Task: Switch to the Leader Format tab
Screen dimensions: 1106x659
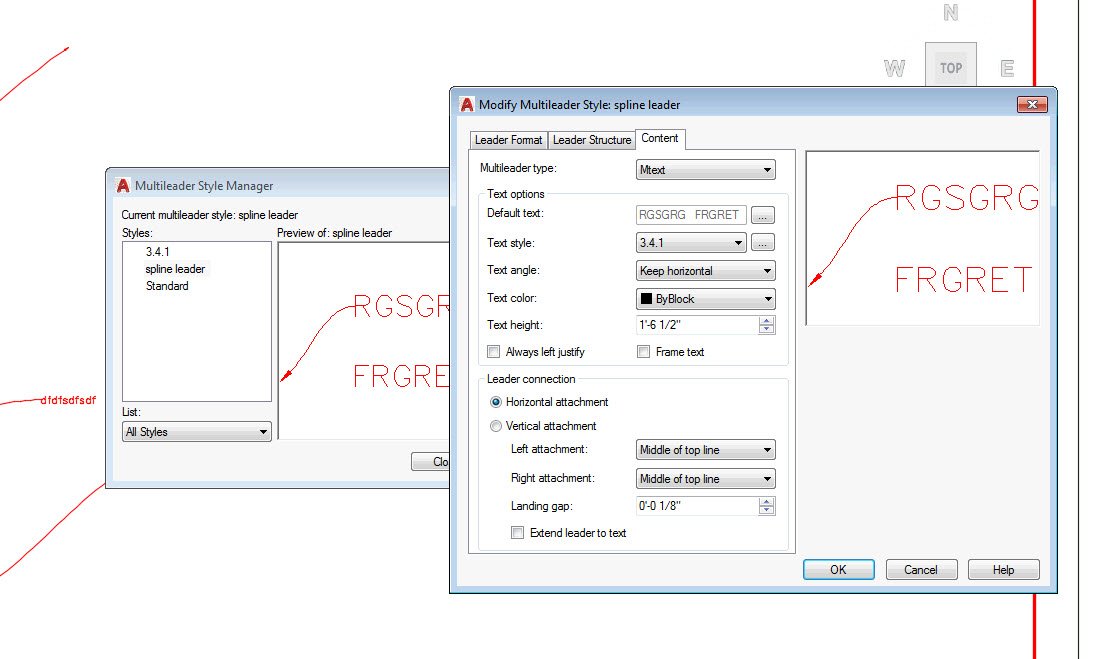Action: [x=509, y=140]
